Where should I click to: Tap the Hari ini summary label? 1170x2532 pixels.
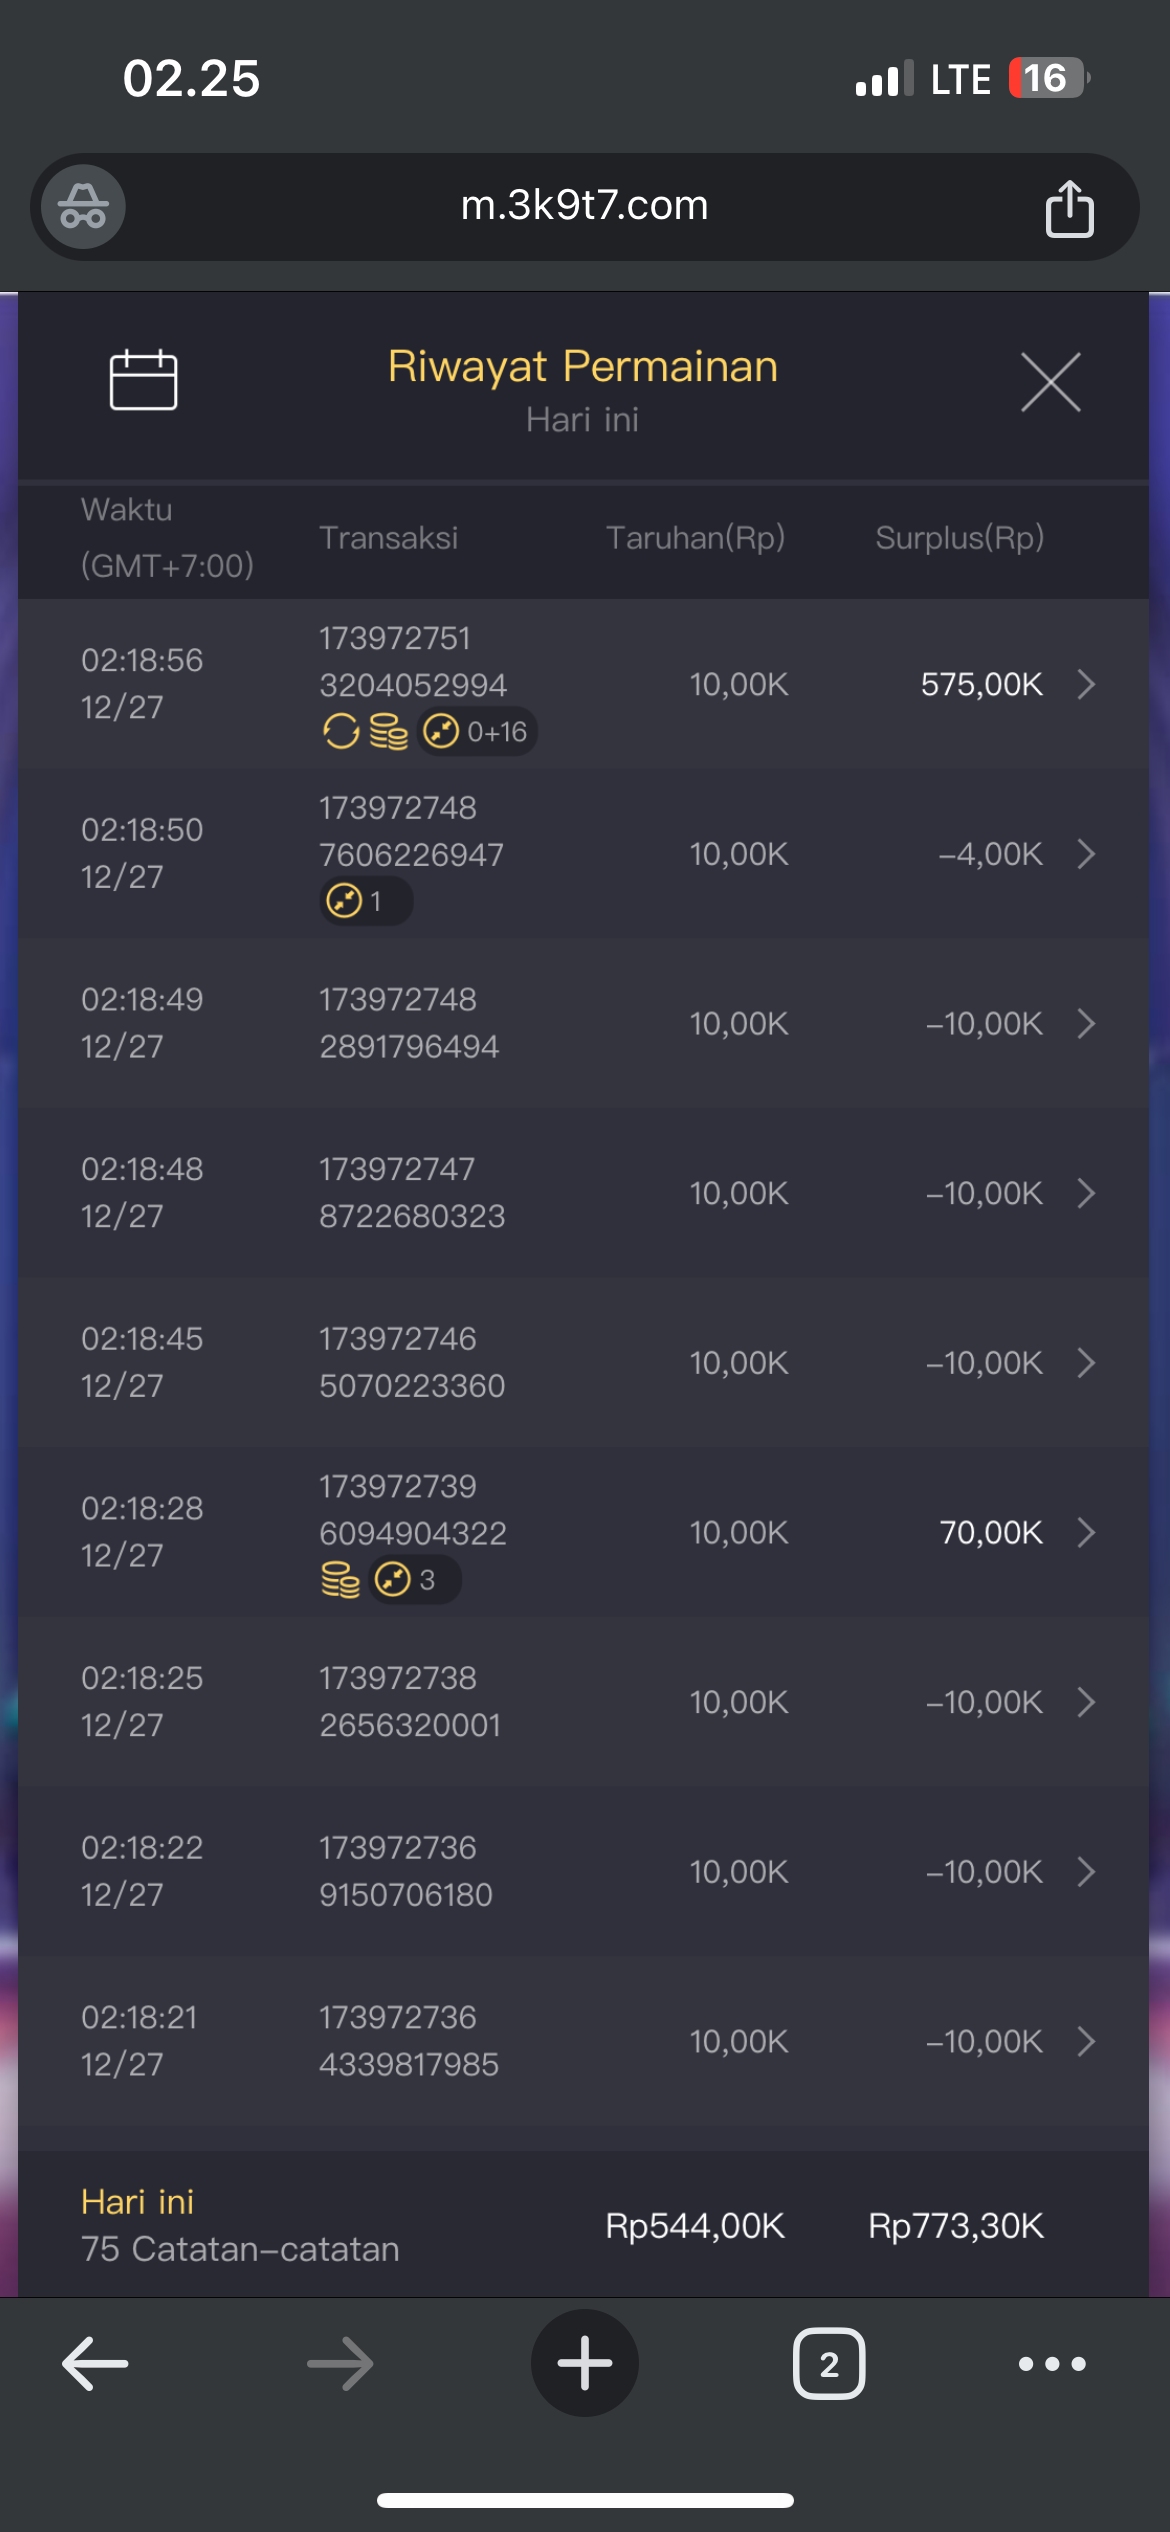click(138, 2202)
